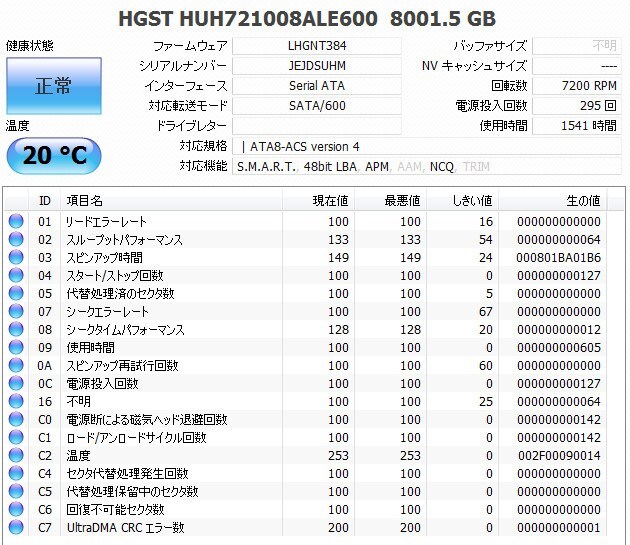
Task: Click the firmware field LHGNT384
Action: click(317, 46)
